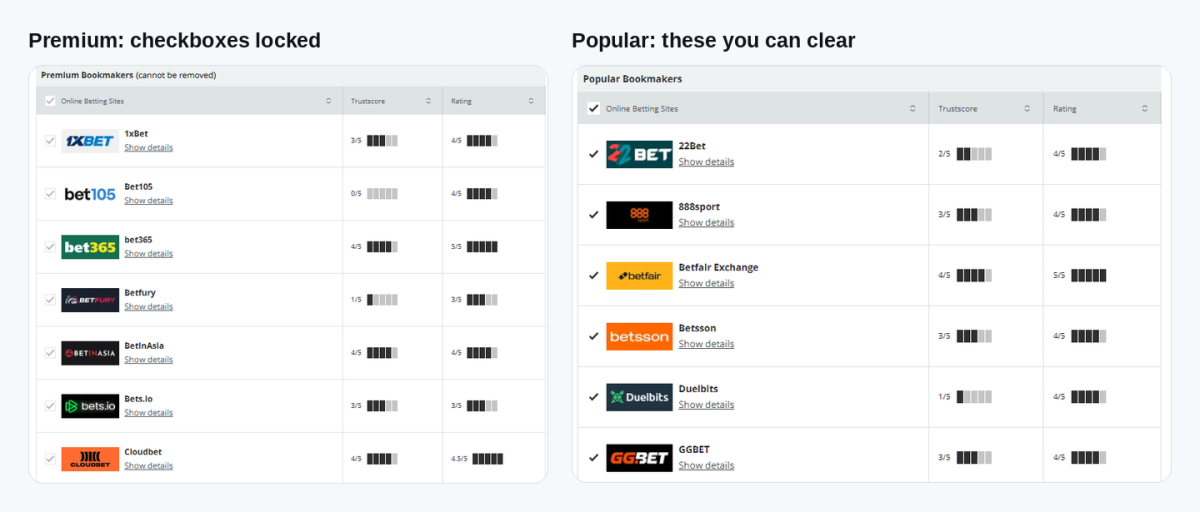Image resolution: width=1200 pixels, height=512 pixels.
Task: Click the BetInAsia logo
Action: point(90,353)
